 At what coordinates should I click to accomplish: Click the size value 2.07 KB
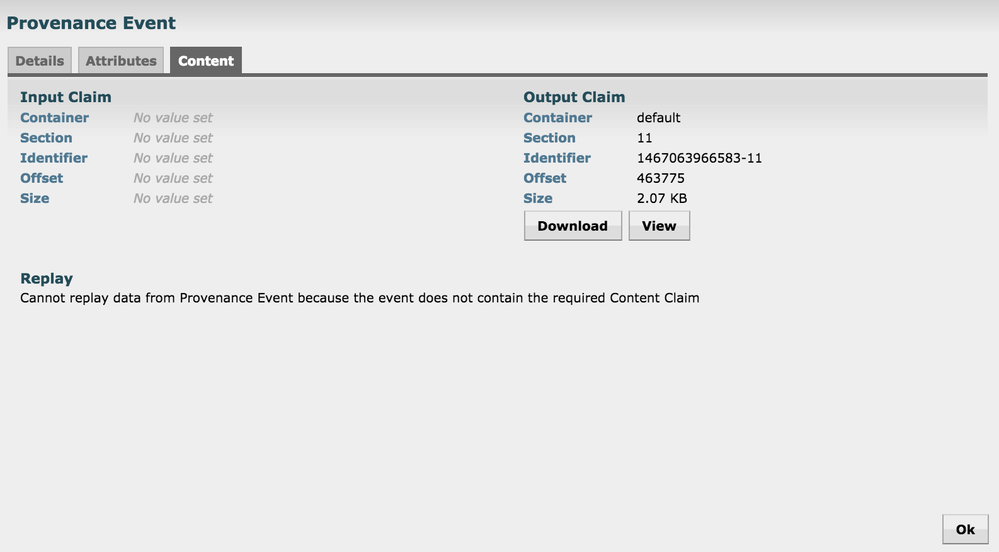(x=662, y=198)
